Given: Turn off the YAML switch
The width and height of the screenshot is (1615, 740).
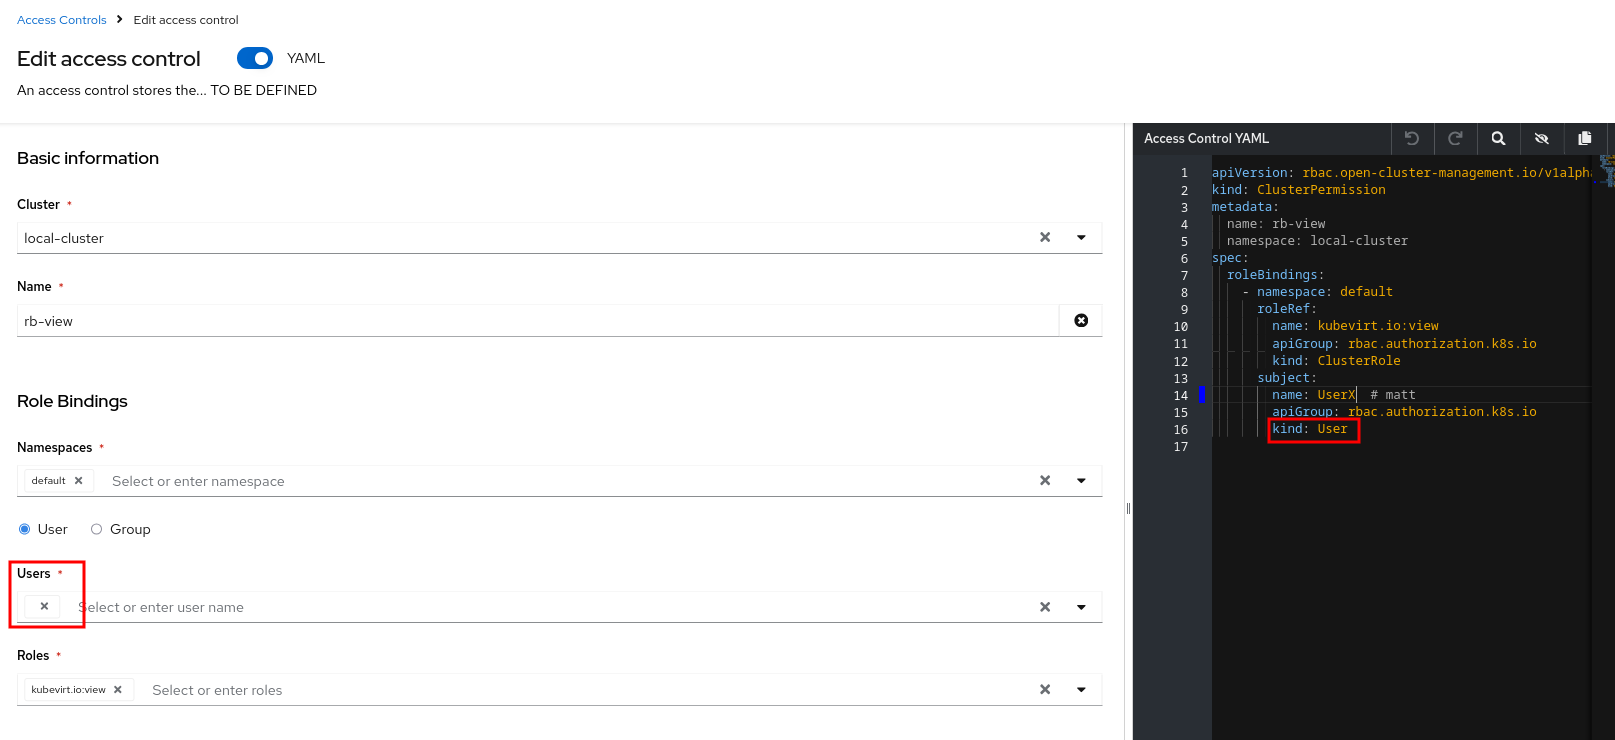Looking at the screenshot, I should pos(255,58).
